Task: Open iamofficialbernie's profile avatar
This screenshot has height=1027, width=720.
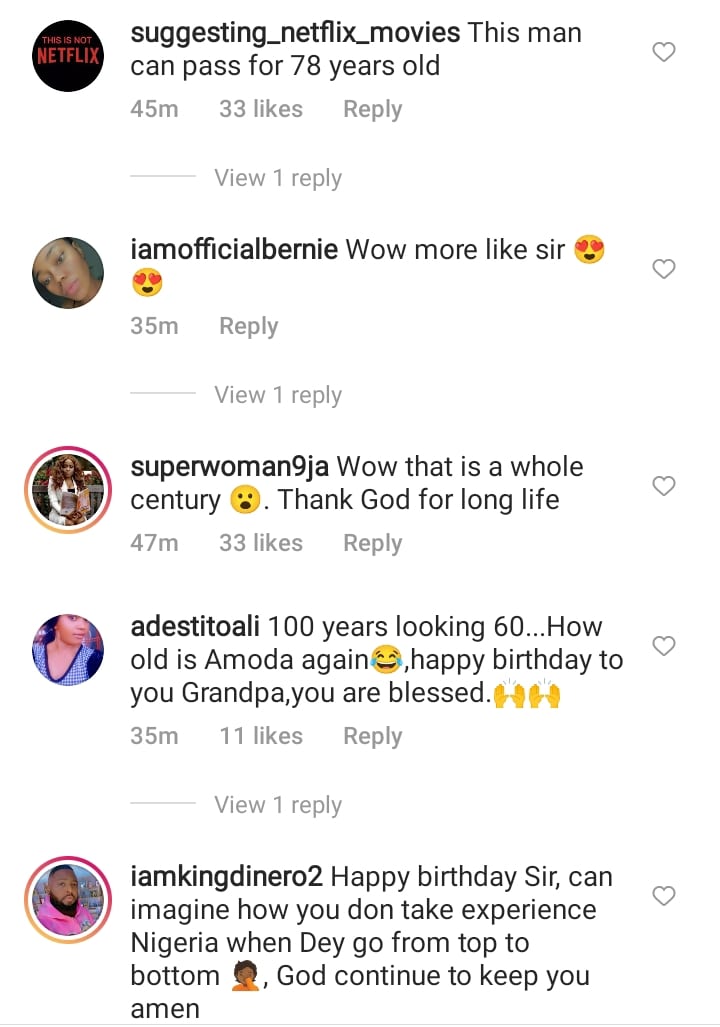Action: pos(68,272)
